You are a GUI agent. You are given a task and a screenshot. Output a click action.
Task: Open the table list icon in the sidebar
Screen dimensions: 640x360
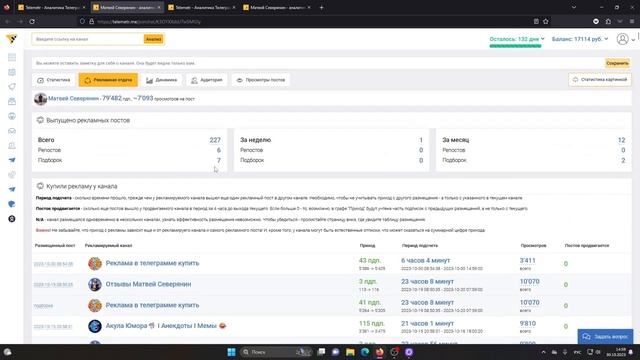pos(12,57)
